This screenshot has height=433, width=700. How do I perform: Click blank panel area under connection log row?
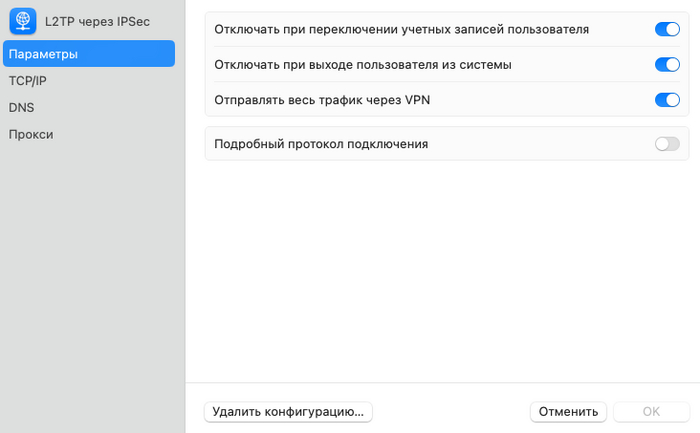pos(446,270)
